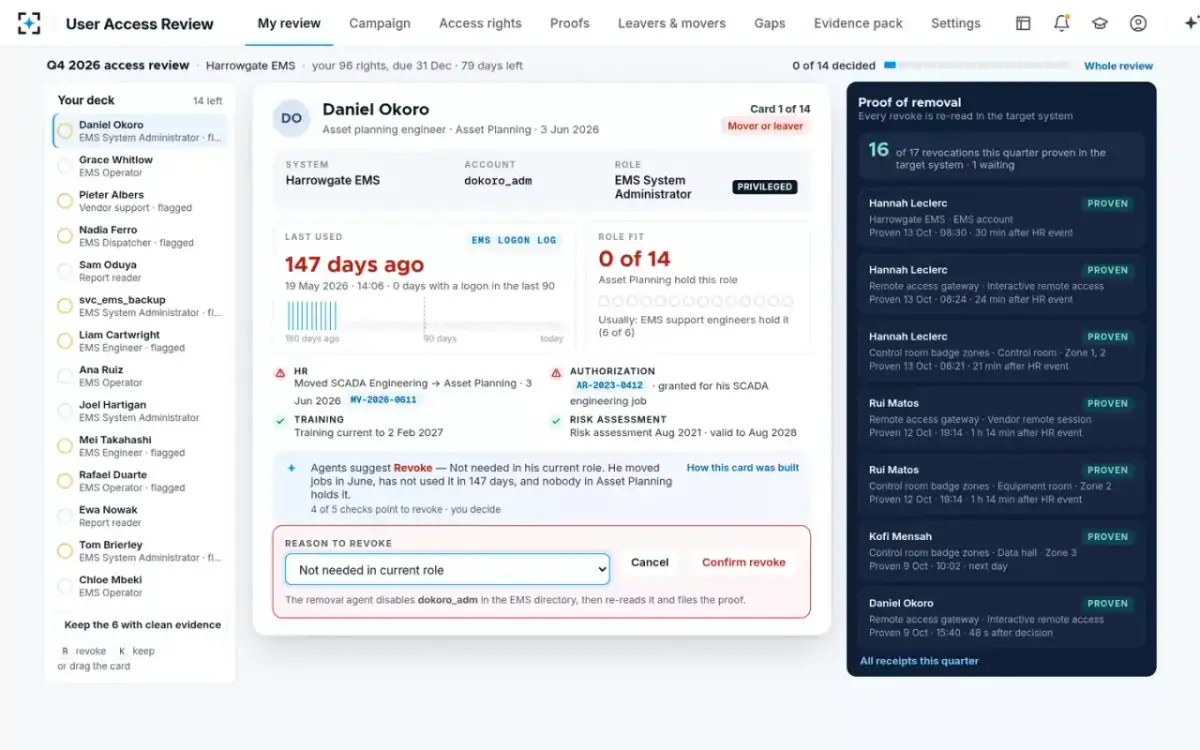Go to the Proofs tab
The image size is (1200, 750).
570,23
